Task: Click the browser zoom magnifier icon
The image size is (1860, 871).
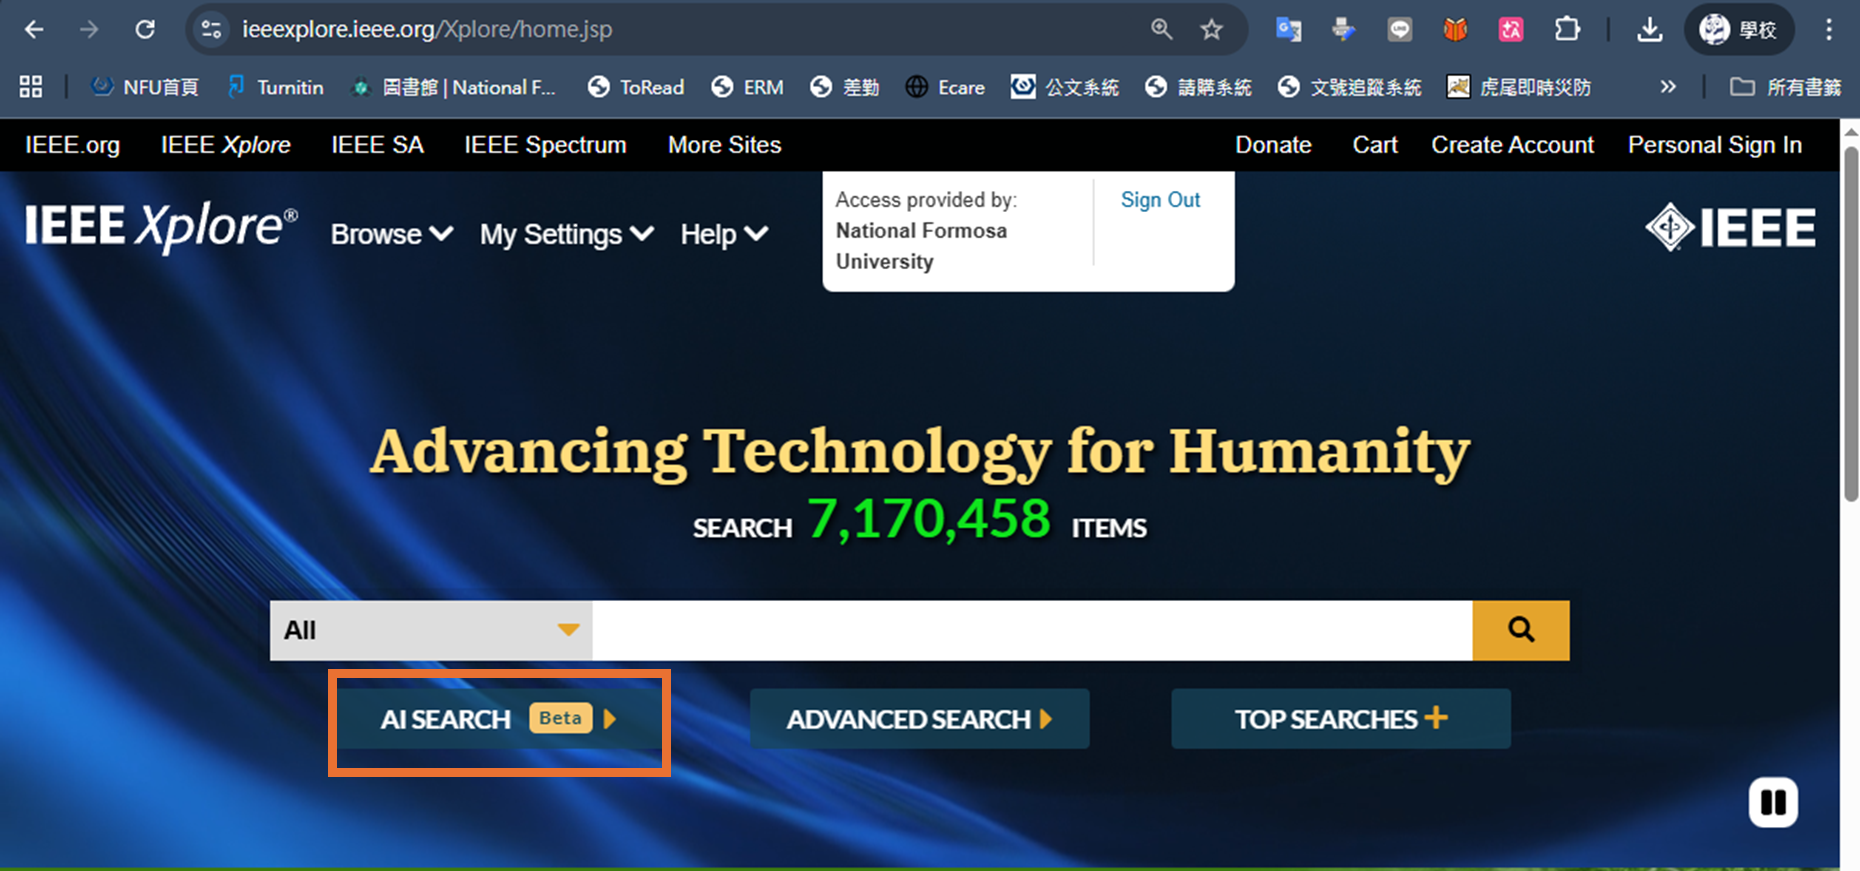Action: pos(1161,30)
